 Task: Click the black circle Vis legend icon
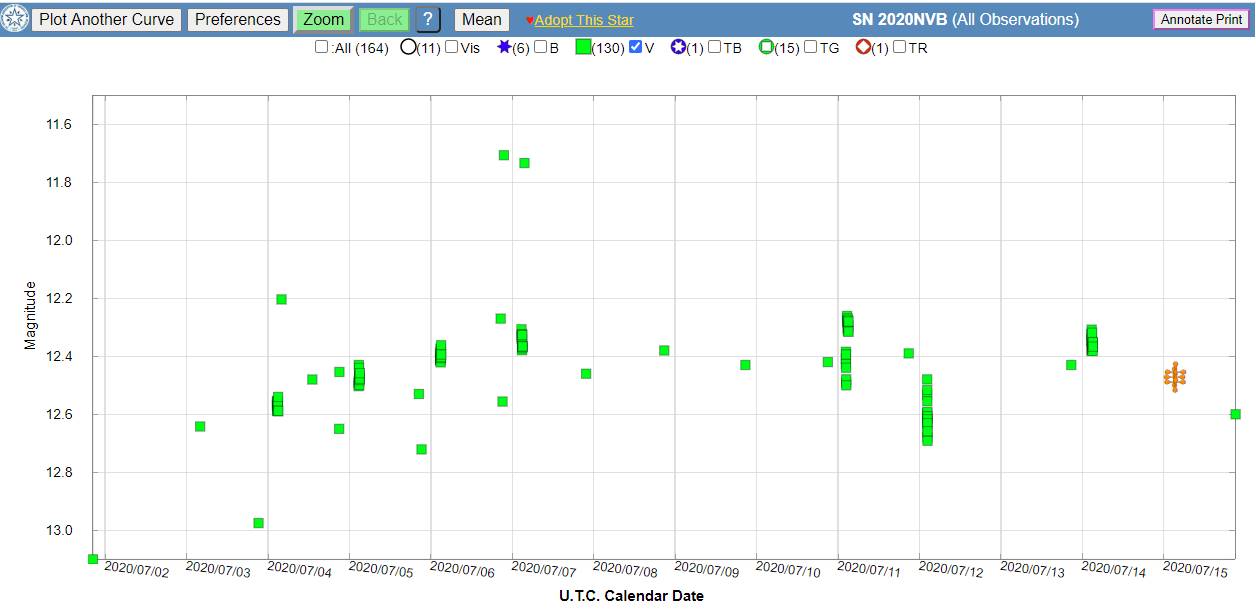[408, 47]
